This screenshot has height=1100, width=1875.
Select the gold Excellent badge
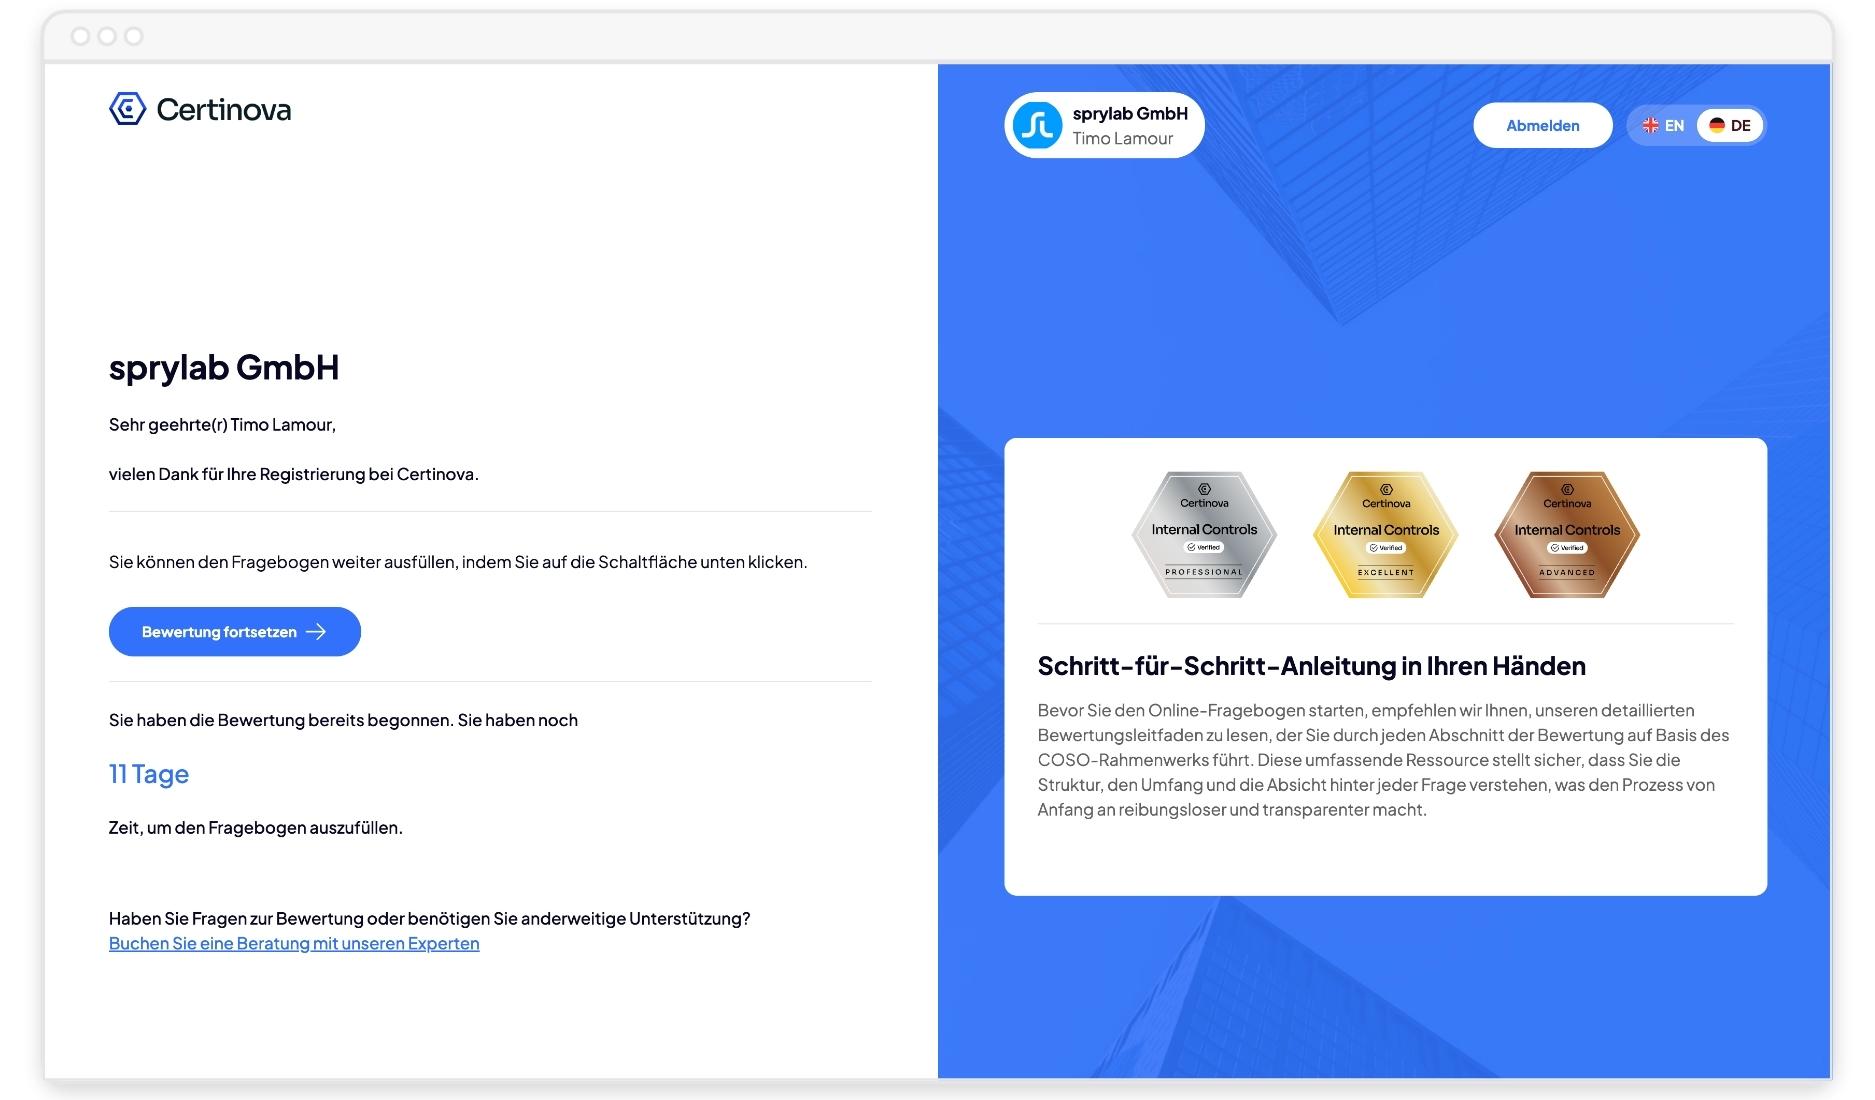pyautogui.click(x=1385, y=535)
